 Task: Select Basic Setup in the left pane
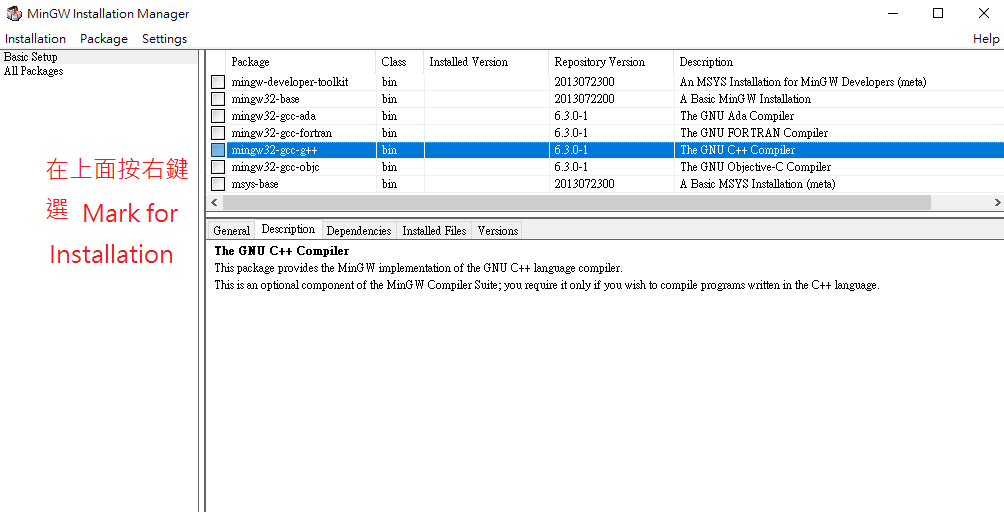[31, 57]
